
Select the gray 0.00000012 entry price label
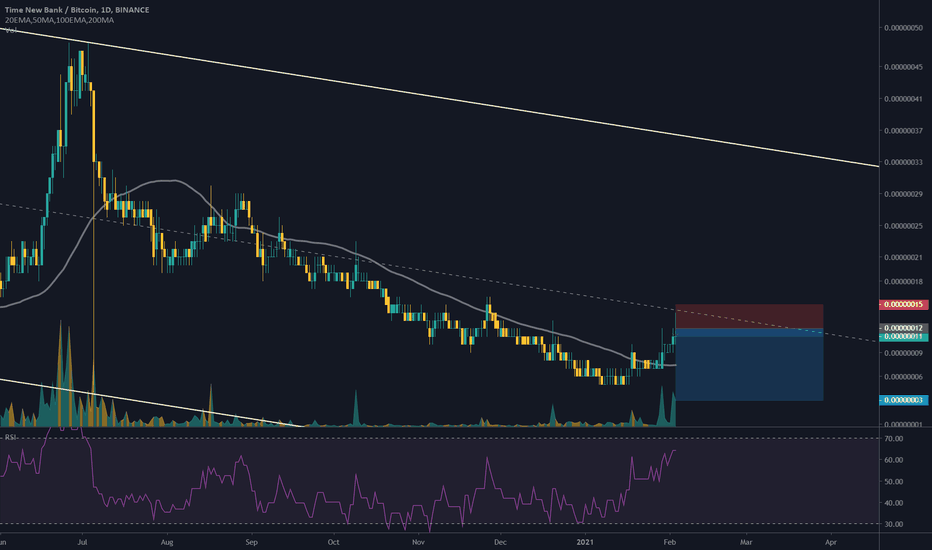pyautogui.click(x=903, y=328)
